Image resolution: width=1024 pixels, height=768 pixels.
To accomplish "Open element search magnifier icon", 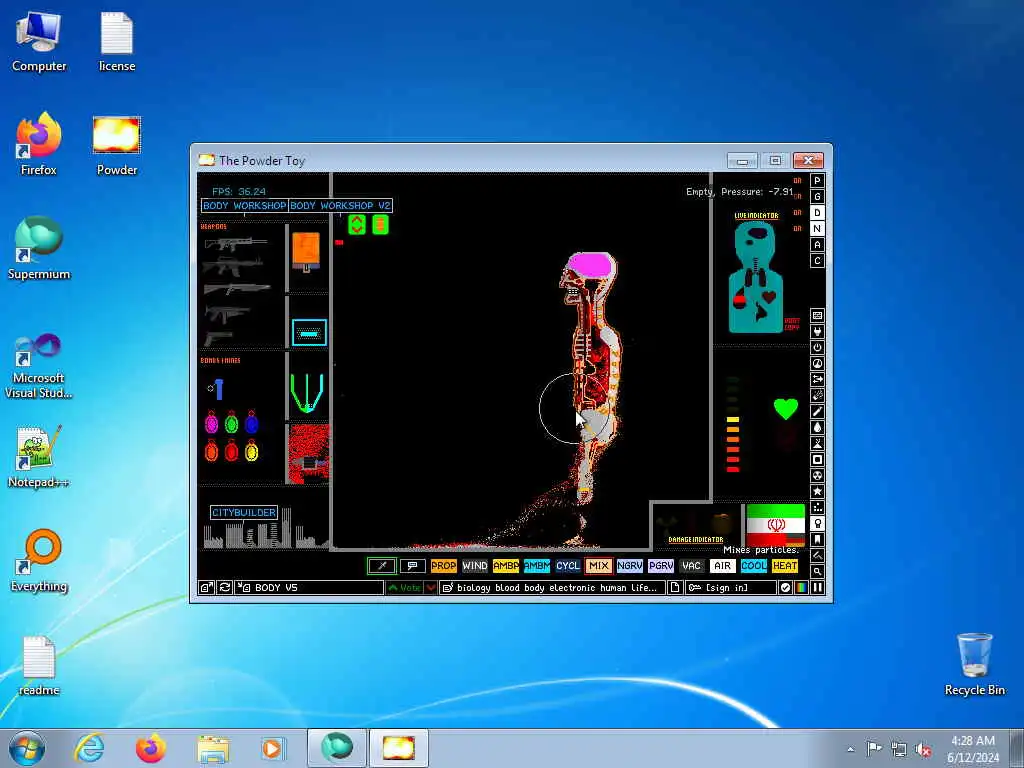I will pyautogui.click(x=817, y=571).
